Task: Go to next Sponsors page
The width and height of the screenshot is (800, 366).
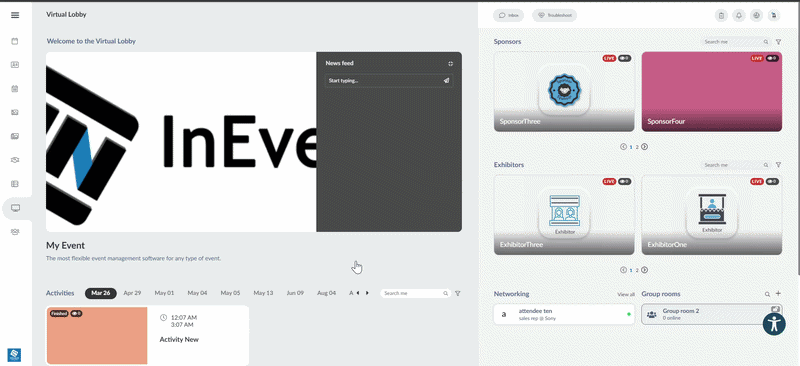Action: coord(645,147)
